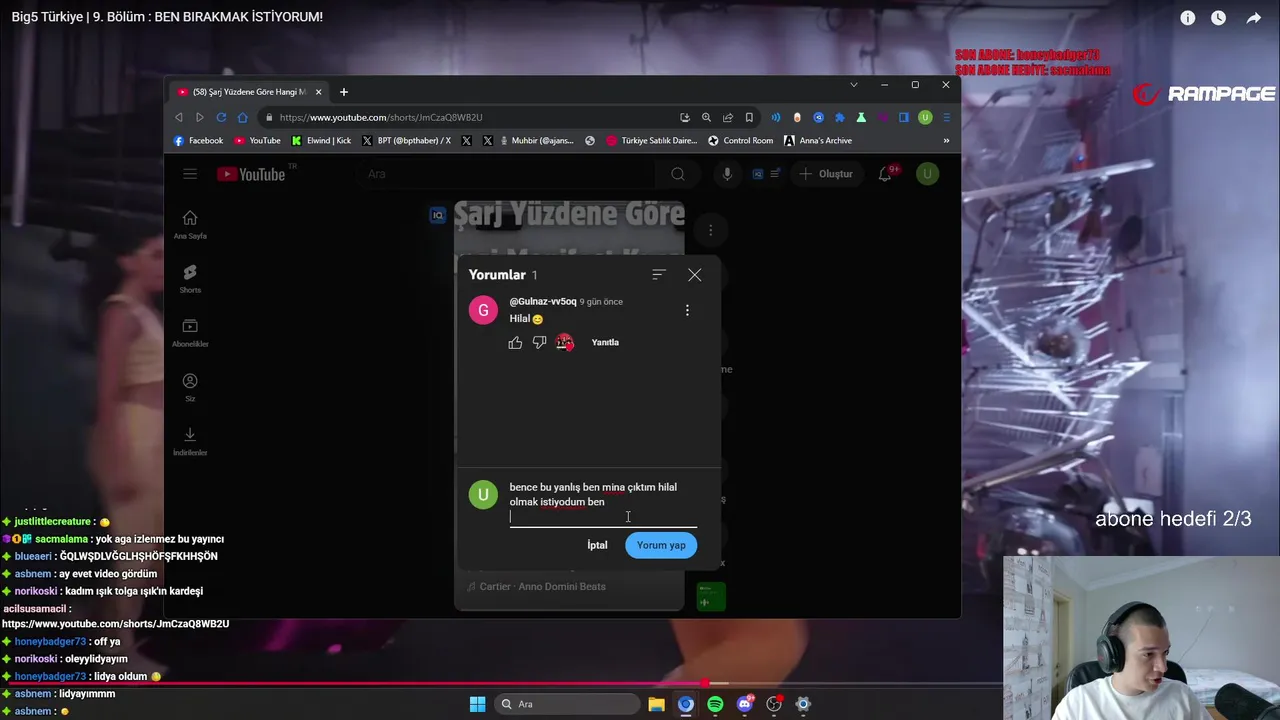
Task: Open Settings gear in taskbar
Action: tap(803, 704)
